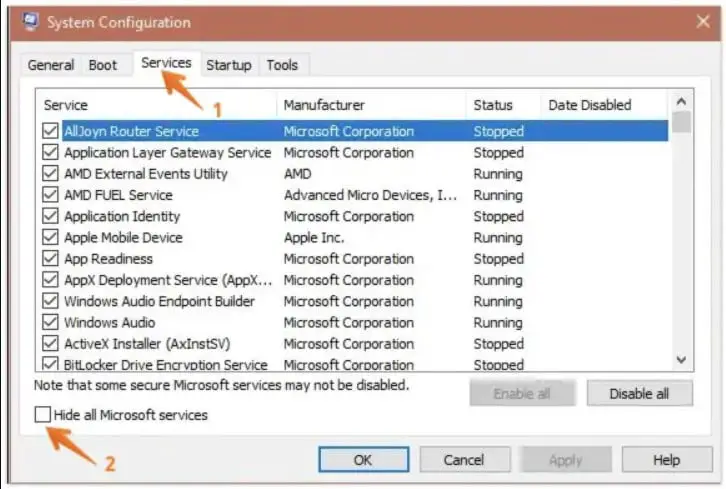The height and width of the screenshot is (489, 726).
Task: Click the System Configuration title bar icon
Action: coord(31,21)
